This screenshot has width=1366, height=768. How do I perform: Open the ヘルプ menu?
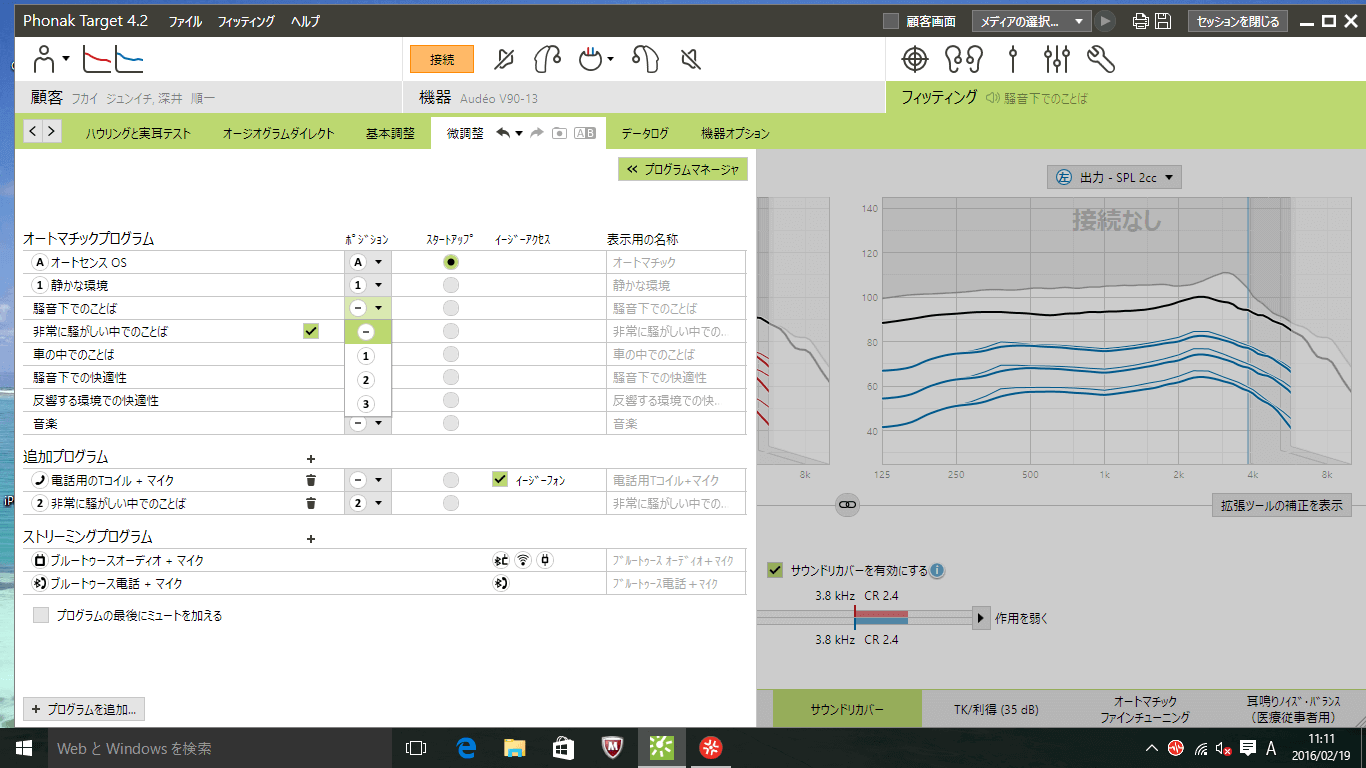click(x=305, y=21)
